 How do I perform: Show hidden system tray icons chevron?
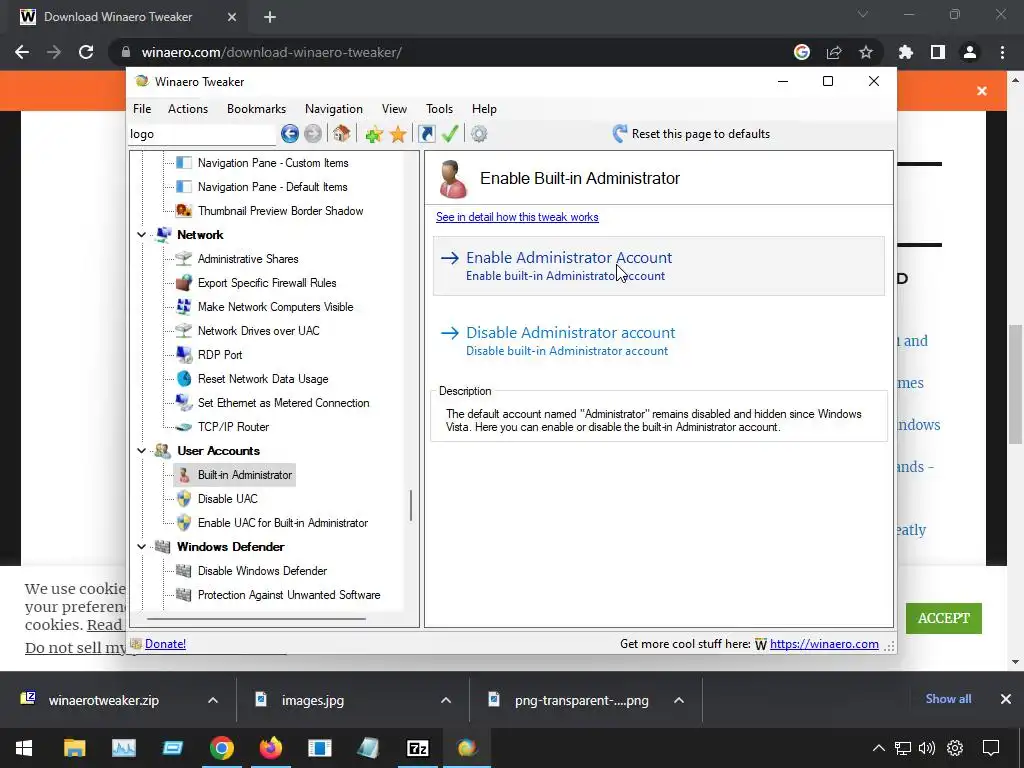click(x=879, y=748)
